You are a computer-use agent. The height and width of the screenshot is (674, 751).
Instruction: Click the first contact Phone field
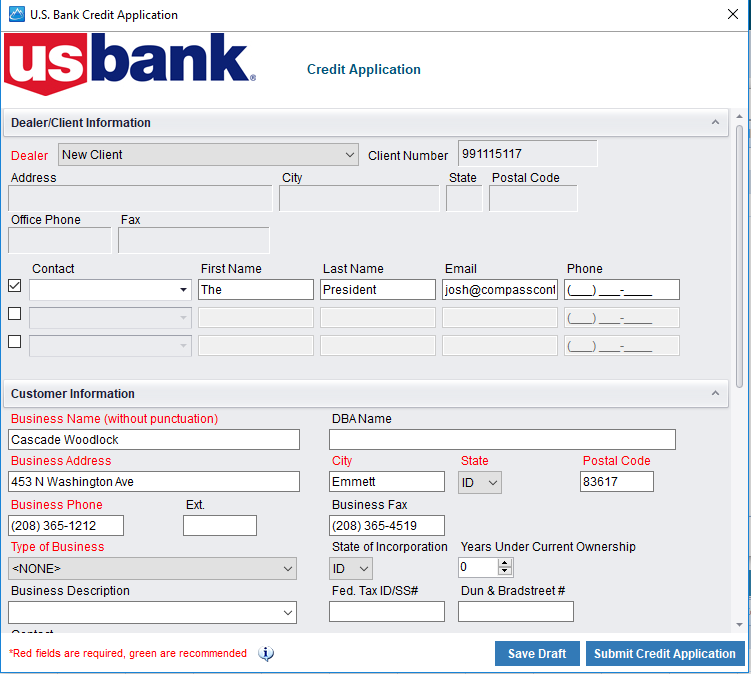pos(622,290)
